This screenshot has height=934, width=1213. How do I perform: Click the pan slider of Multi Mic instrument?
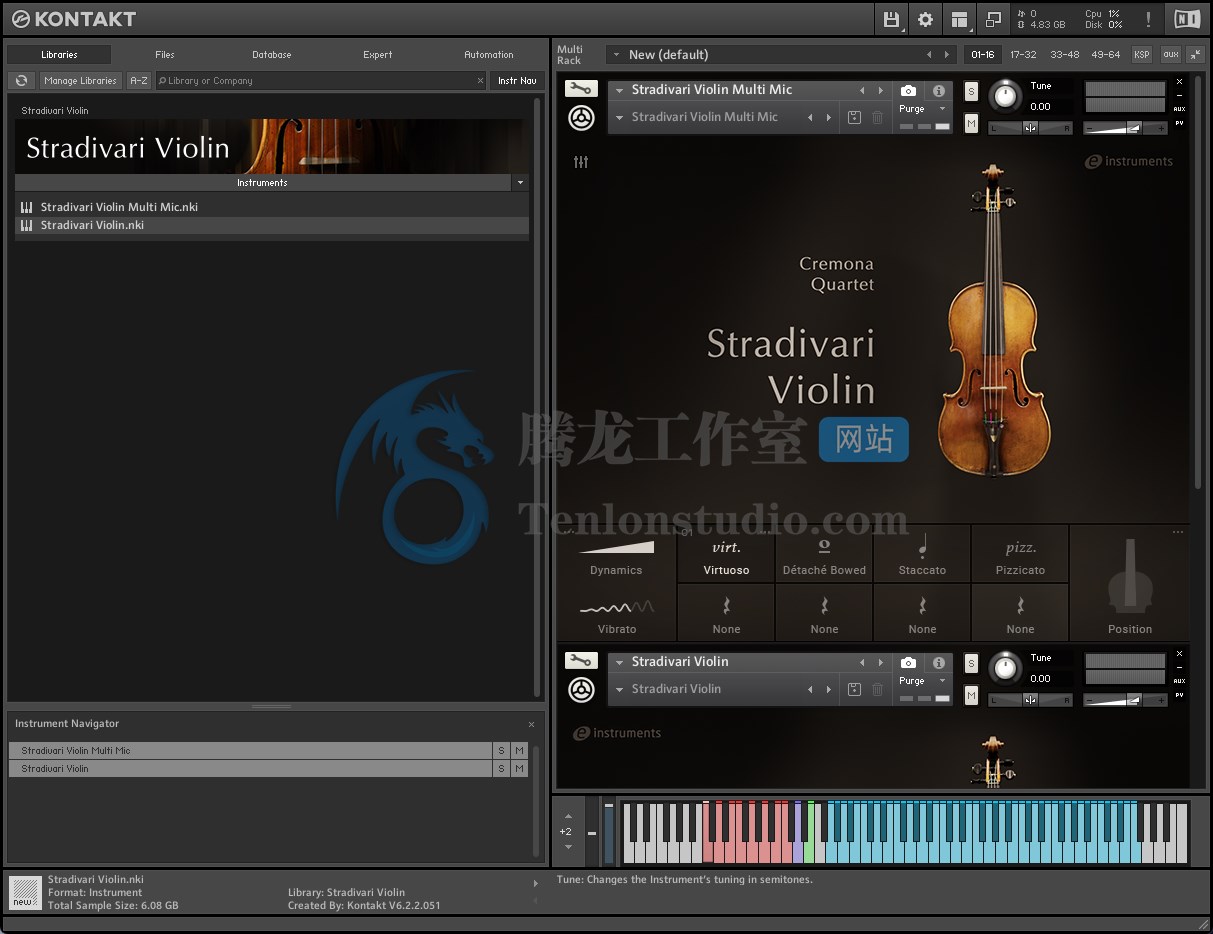coord(1030,127)
